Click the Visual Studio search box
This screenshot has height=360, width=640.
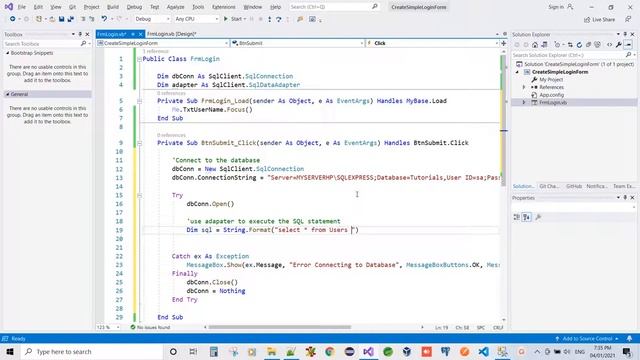(x=334, y=7)
